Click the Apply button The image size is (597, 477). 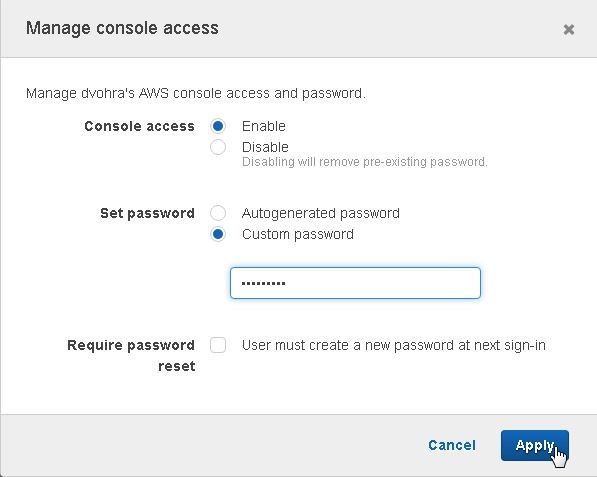pyautogui.click(x=535, y=445)
